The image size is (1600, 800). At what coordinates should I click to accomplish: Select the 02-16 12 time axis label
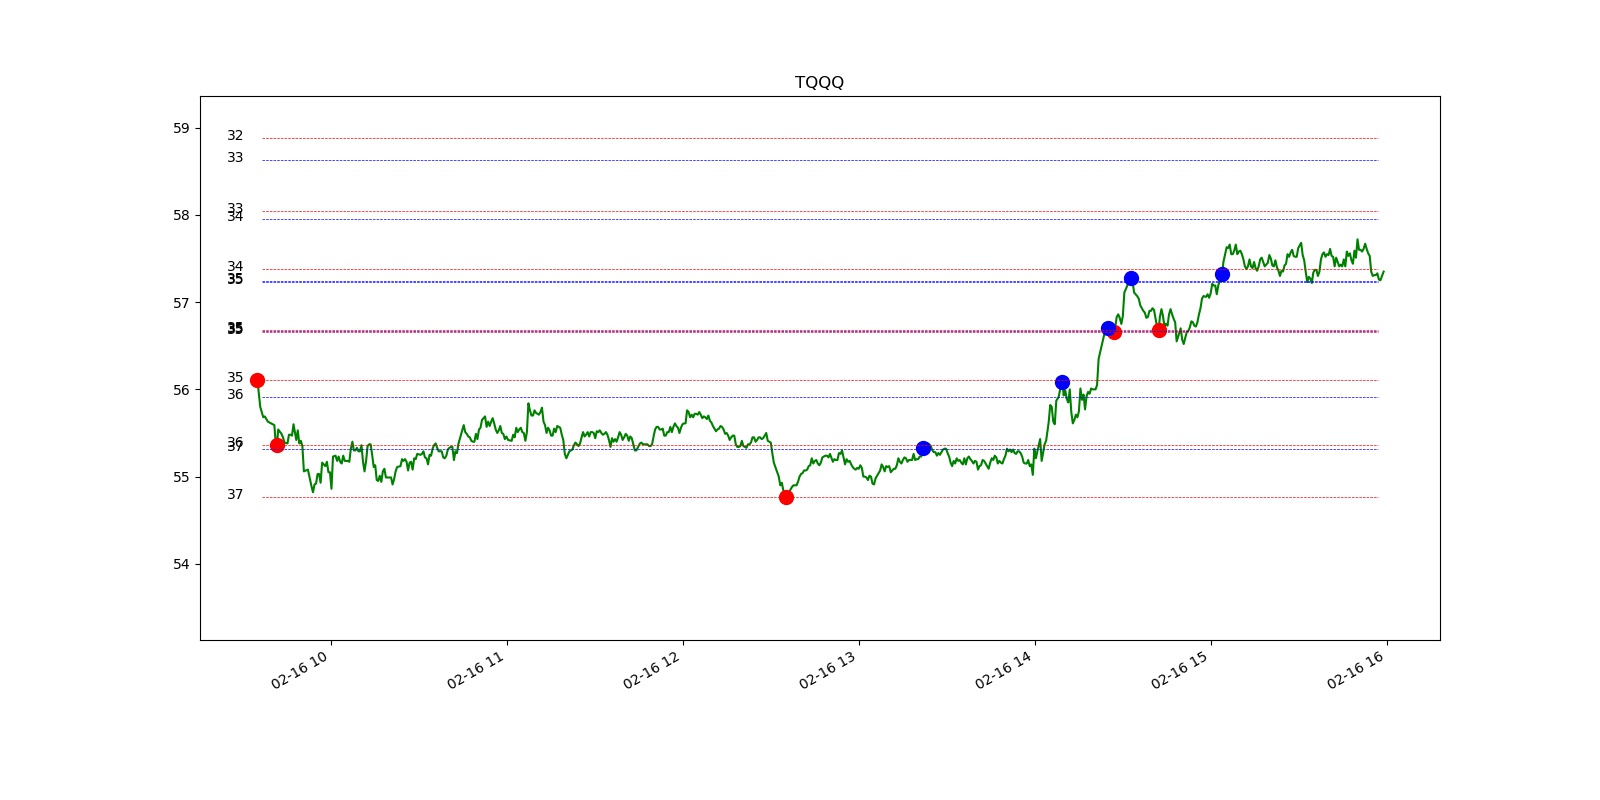(651, 670)
